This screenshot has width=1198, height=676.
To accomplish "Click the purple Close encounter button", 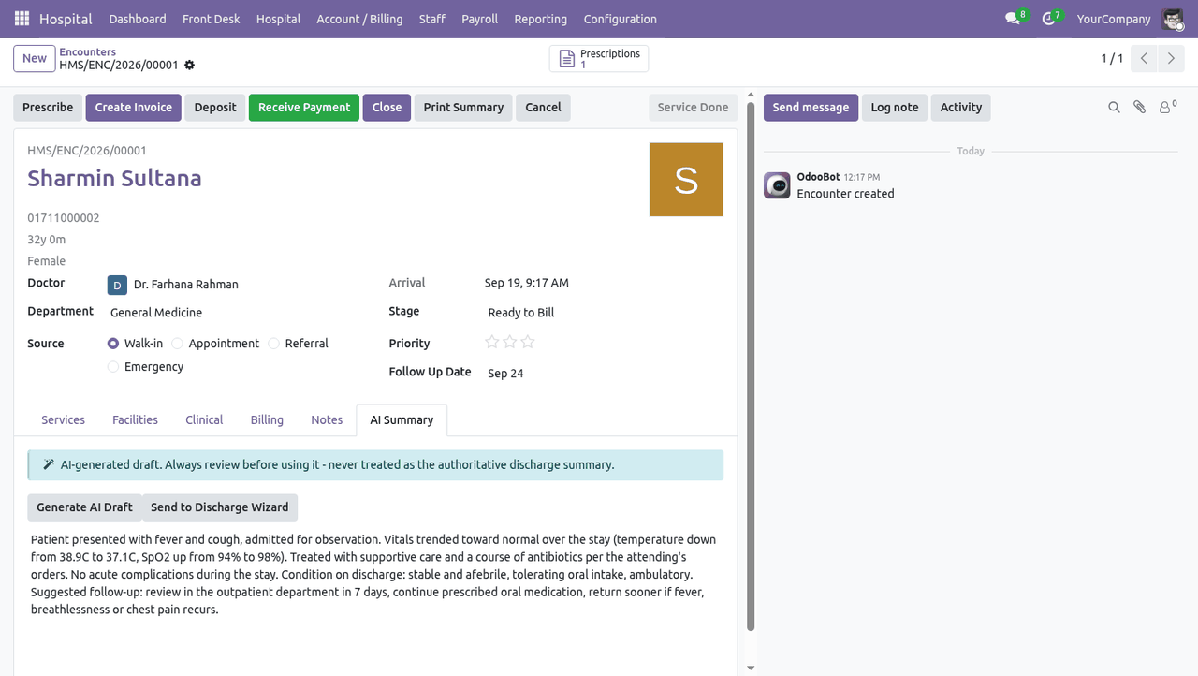I will click(x=387, y=108).
